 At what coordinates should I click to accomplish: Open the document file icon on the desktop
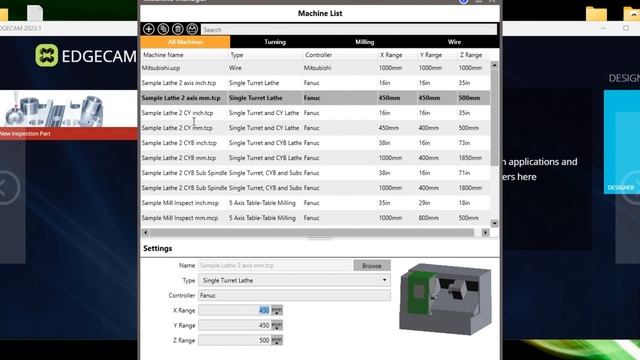[x=35, y=13]
